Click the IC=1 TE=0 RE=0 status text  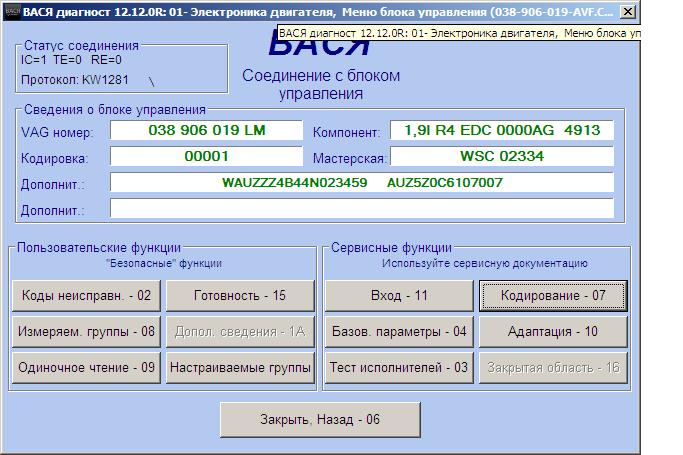point(71,60)
